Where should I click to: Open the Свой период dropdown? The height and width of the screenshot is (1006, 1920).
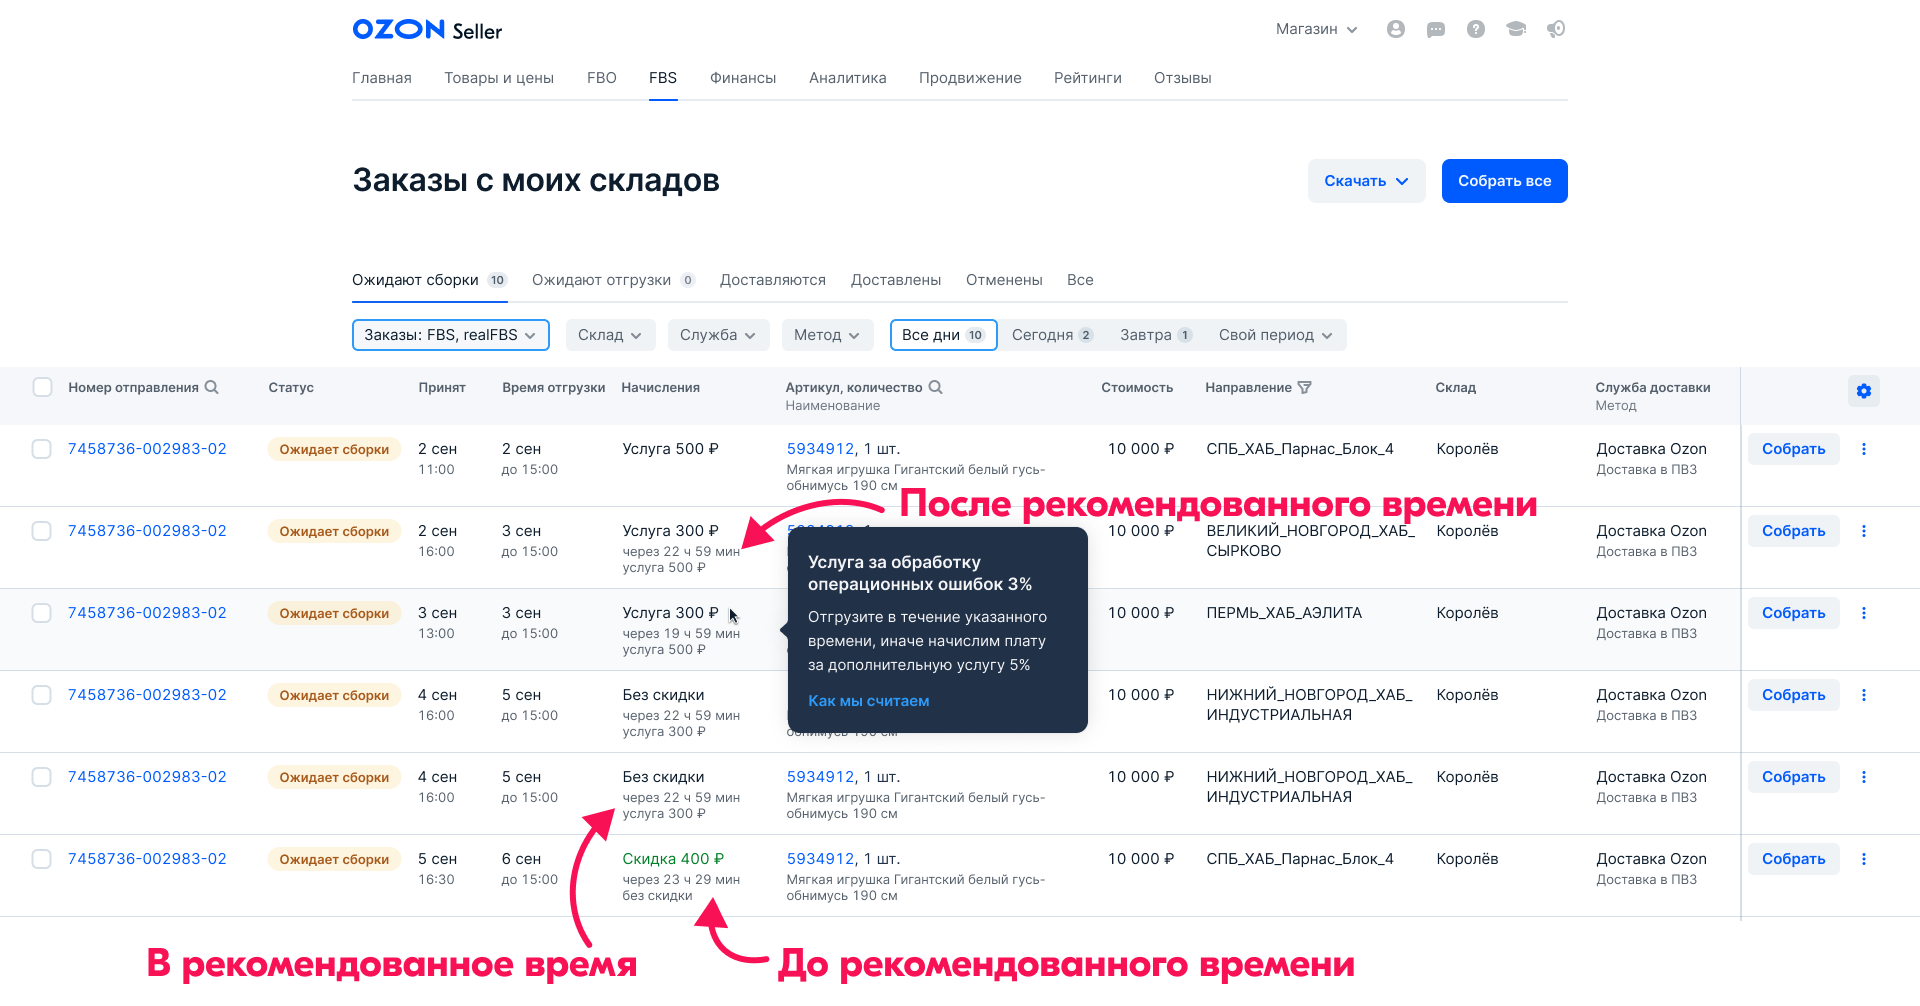pyautogui.click(x=1276, y=335)
